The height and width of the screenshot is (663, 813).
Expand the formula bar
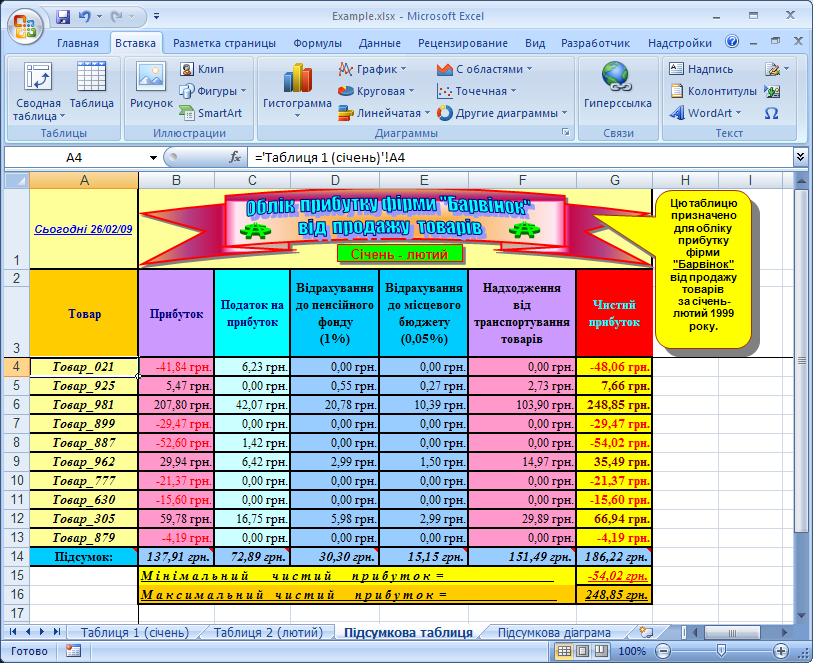800,157
